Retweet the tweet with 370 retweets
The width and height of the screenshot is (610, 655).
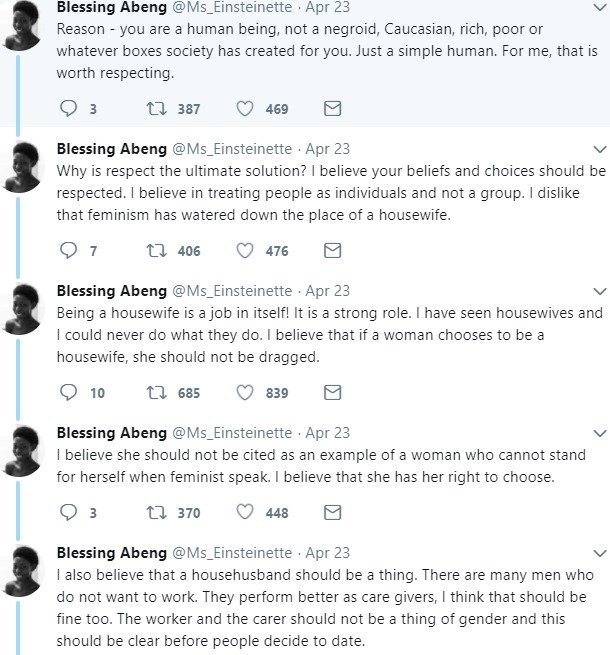click(x=157, y=512)
